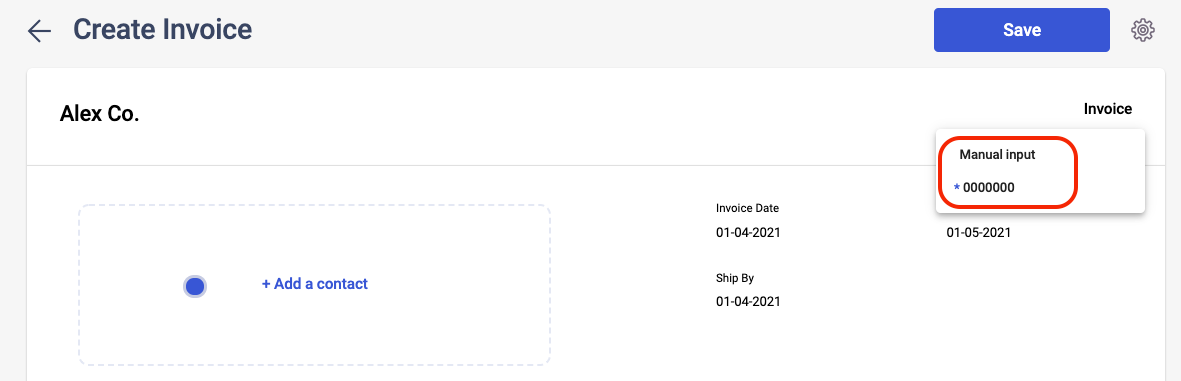Viewport: 1181px width, 381px height.
Task: Click the Ship By field label
Action: pyautogui.click(x=735, y=278)
